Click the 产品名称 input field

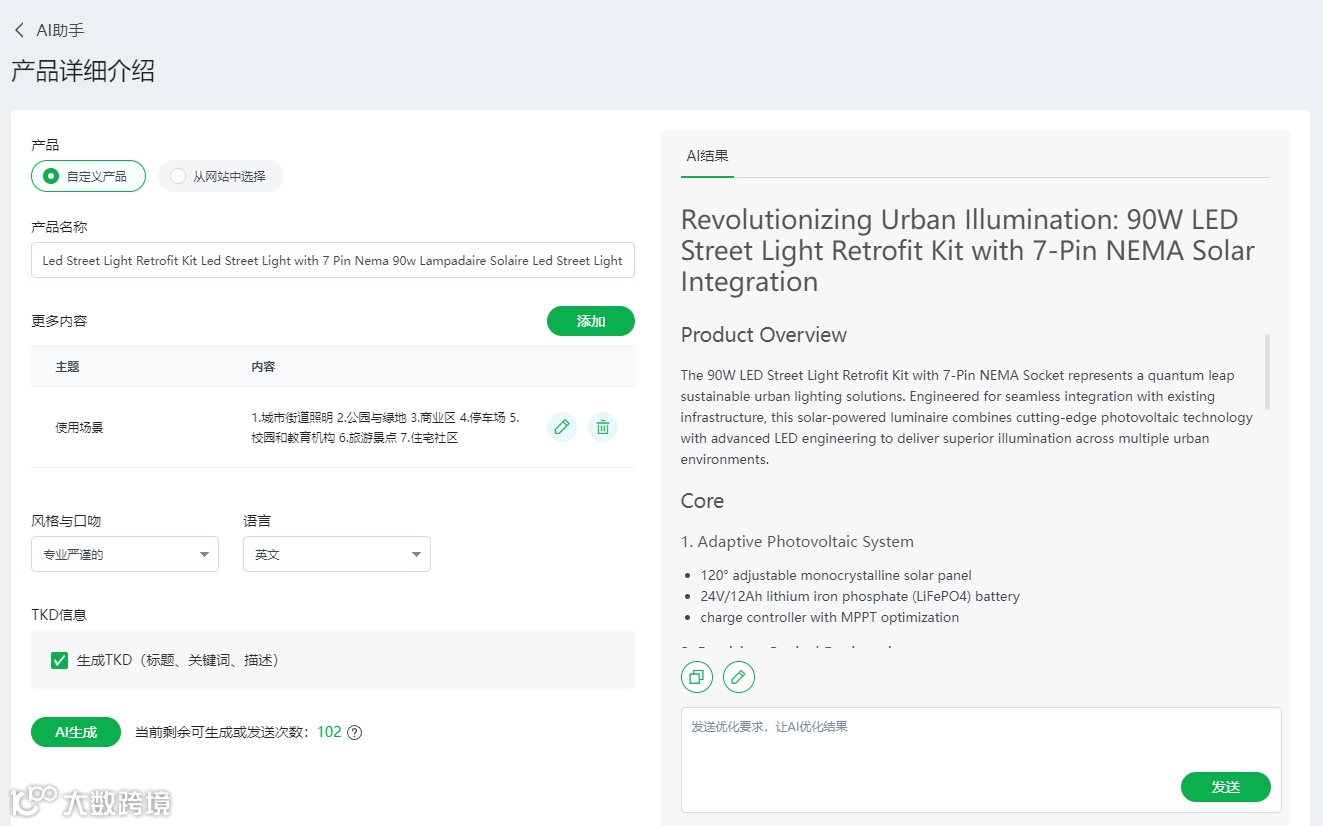click(332, 260)
